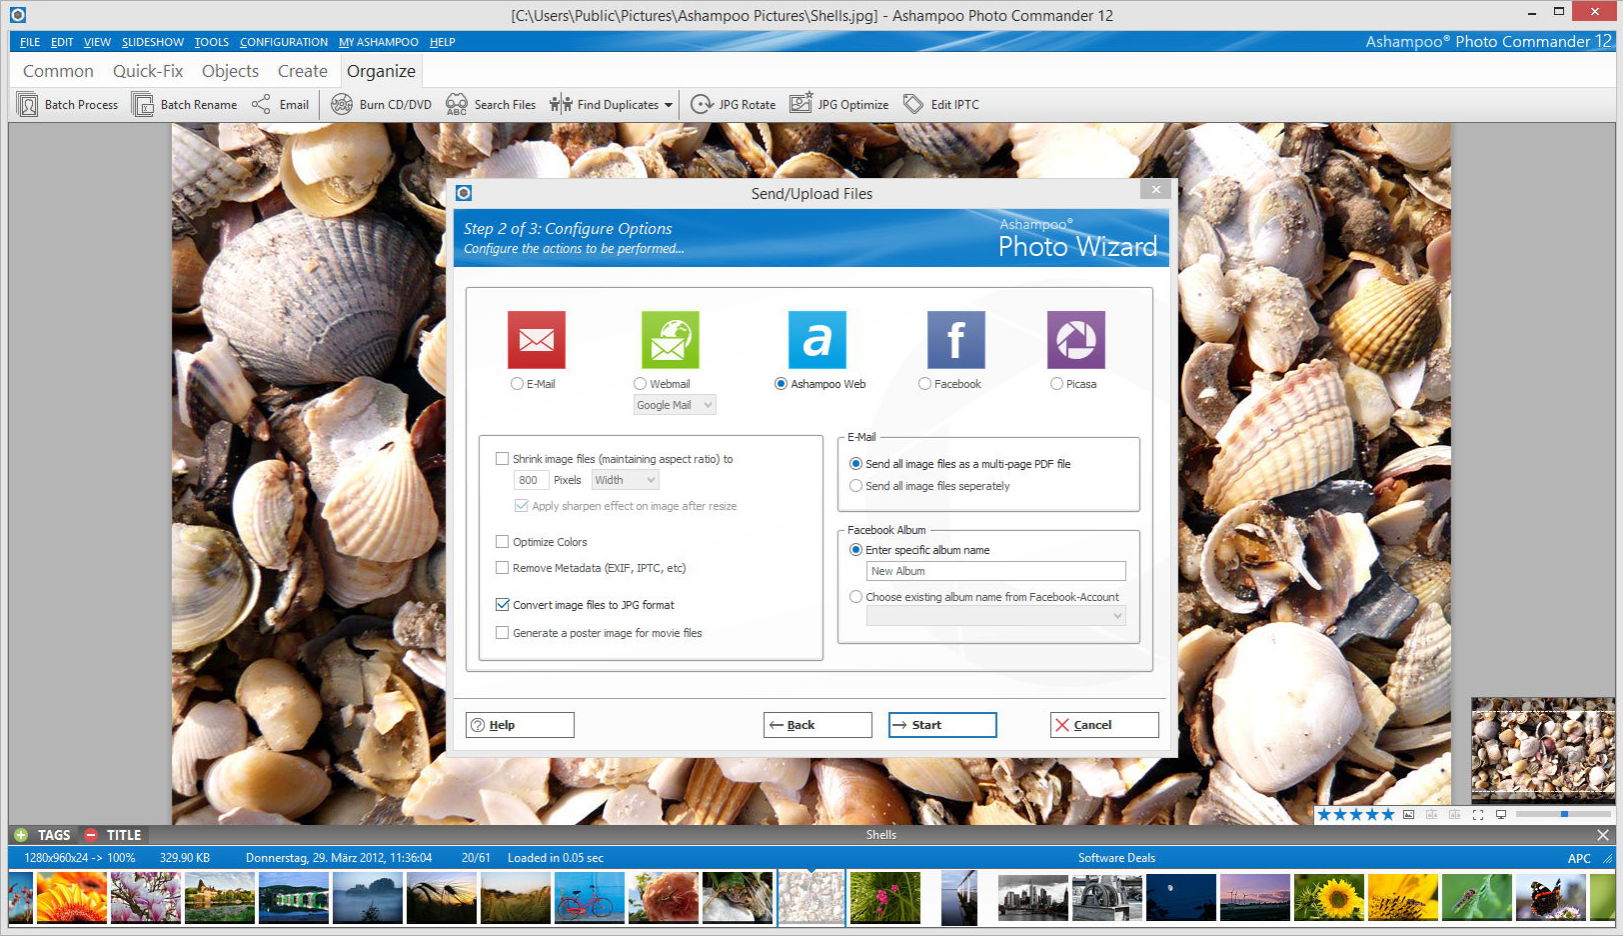Click the Help button in wizard
This screenshot has height=936, width=1623.
[x=520, y=725]
